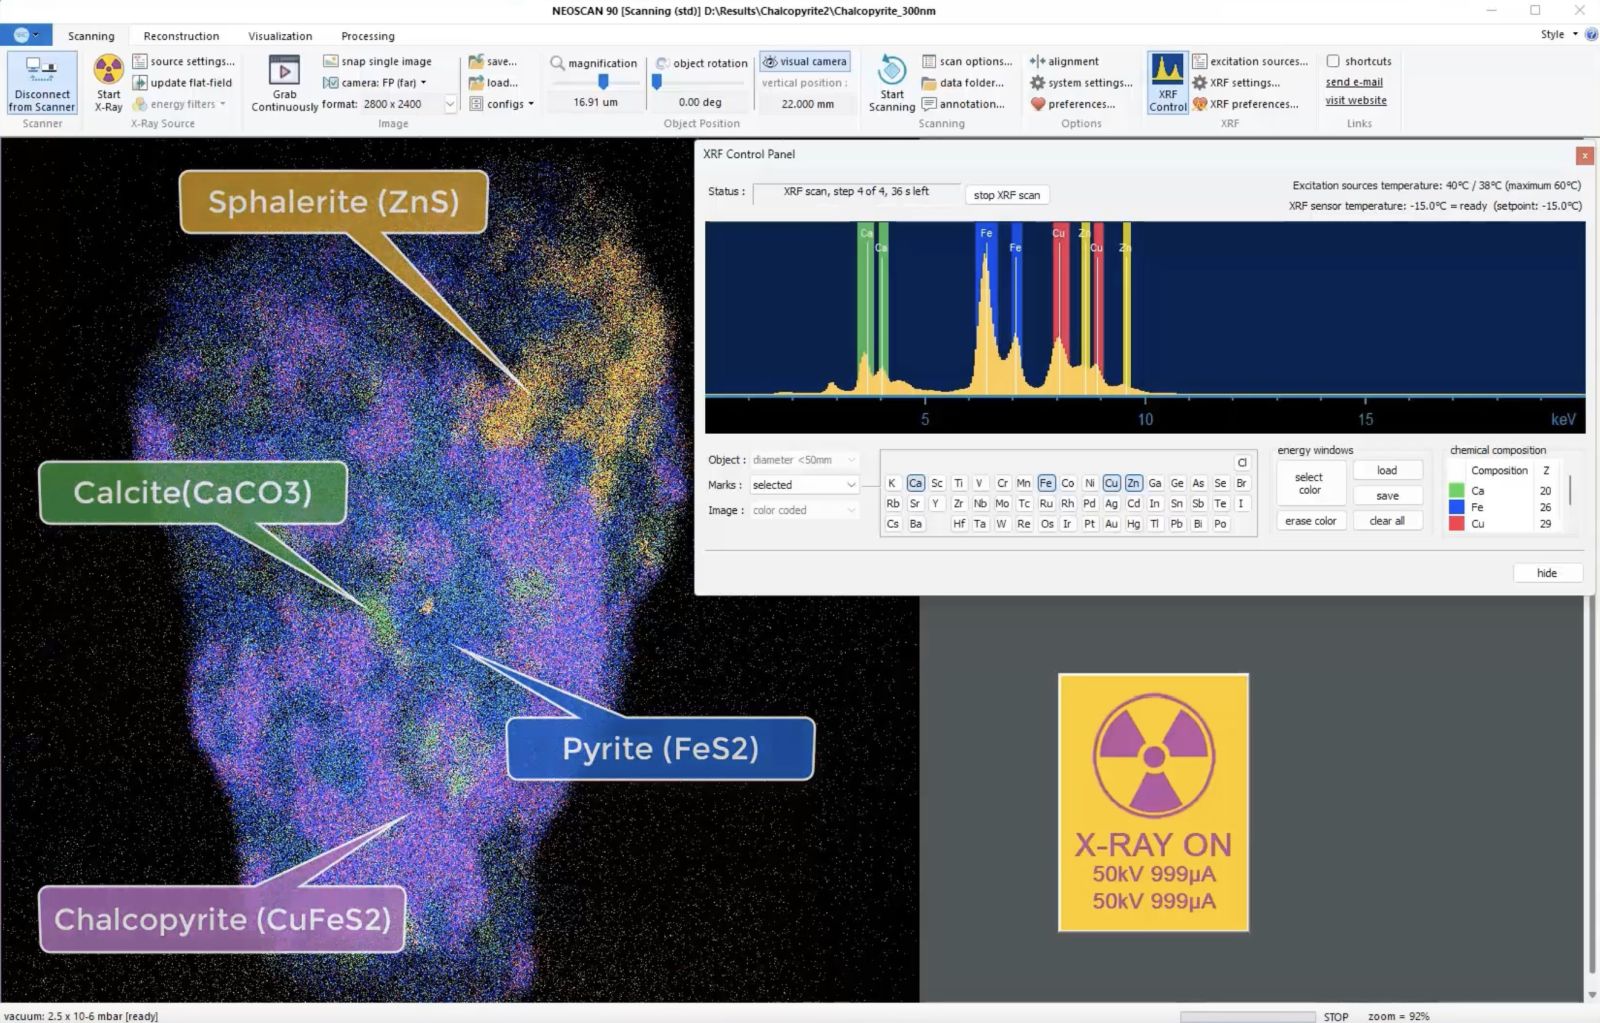
Task: Open the data folder icon
Action: coord(929,83)
